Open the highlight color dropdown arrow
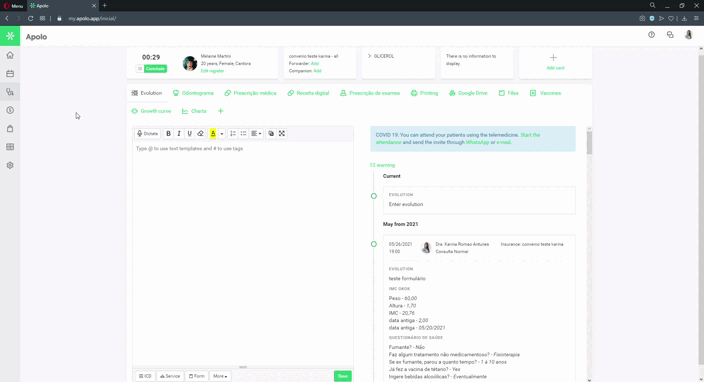The height and width of the screenshot is (382, 704). tap(222, 134)
